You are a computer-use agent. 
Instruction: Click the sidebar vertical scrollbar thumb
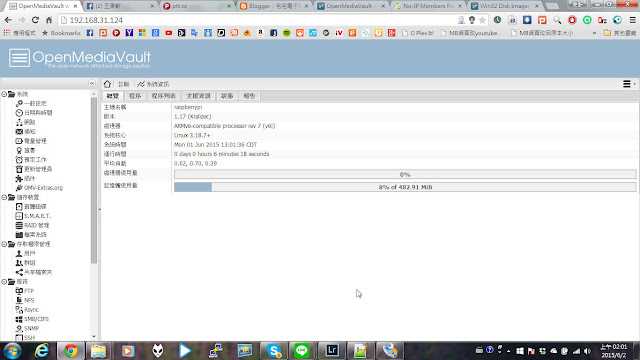[x=94, y=180]
